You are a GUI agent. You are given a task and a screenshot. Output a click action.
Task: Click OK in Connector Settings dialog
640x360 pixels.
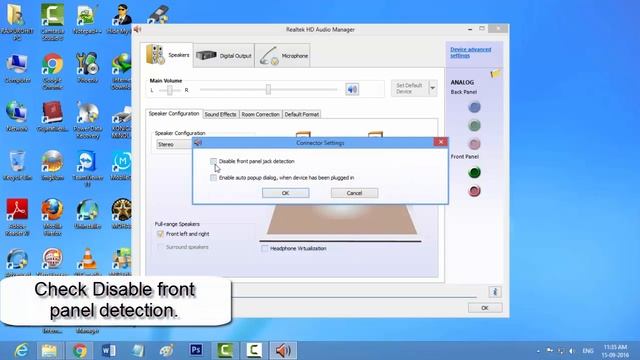point(286,193)
